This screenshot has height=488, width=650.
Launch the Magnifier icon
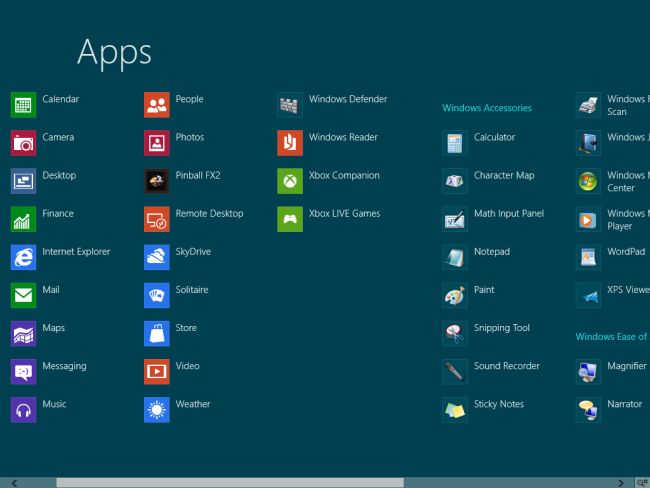coord(588,372)
